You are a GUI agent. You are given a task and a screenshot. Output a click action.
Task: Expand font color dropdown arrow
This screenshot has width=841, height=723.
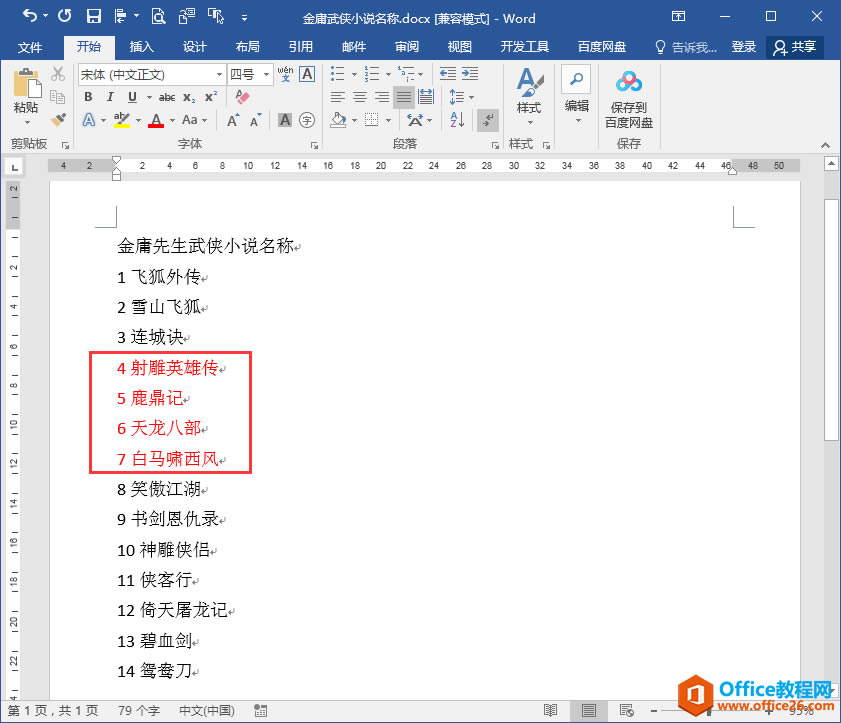tap(172, 120)
